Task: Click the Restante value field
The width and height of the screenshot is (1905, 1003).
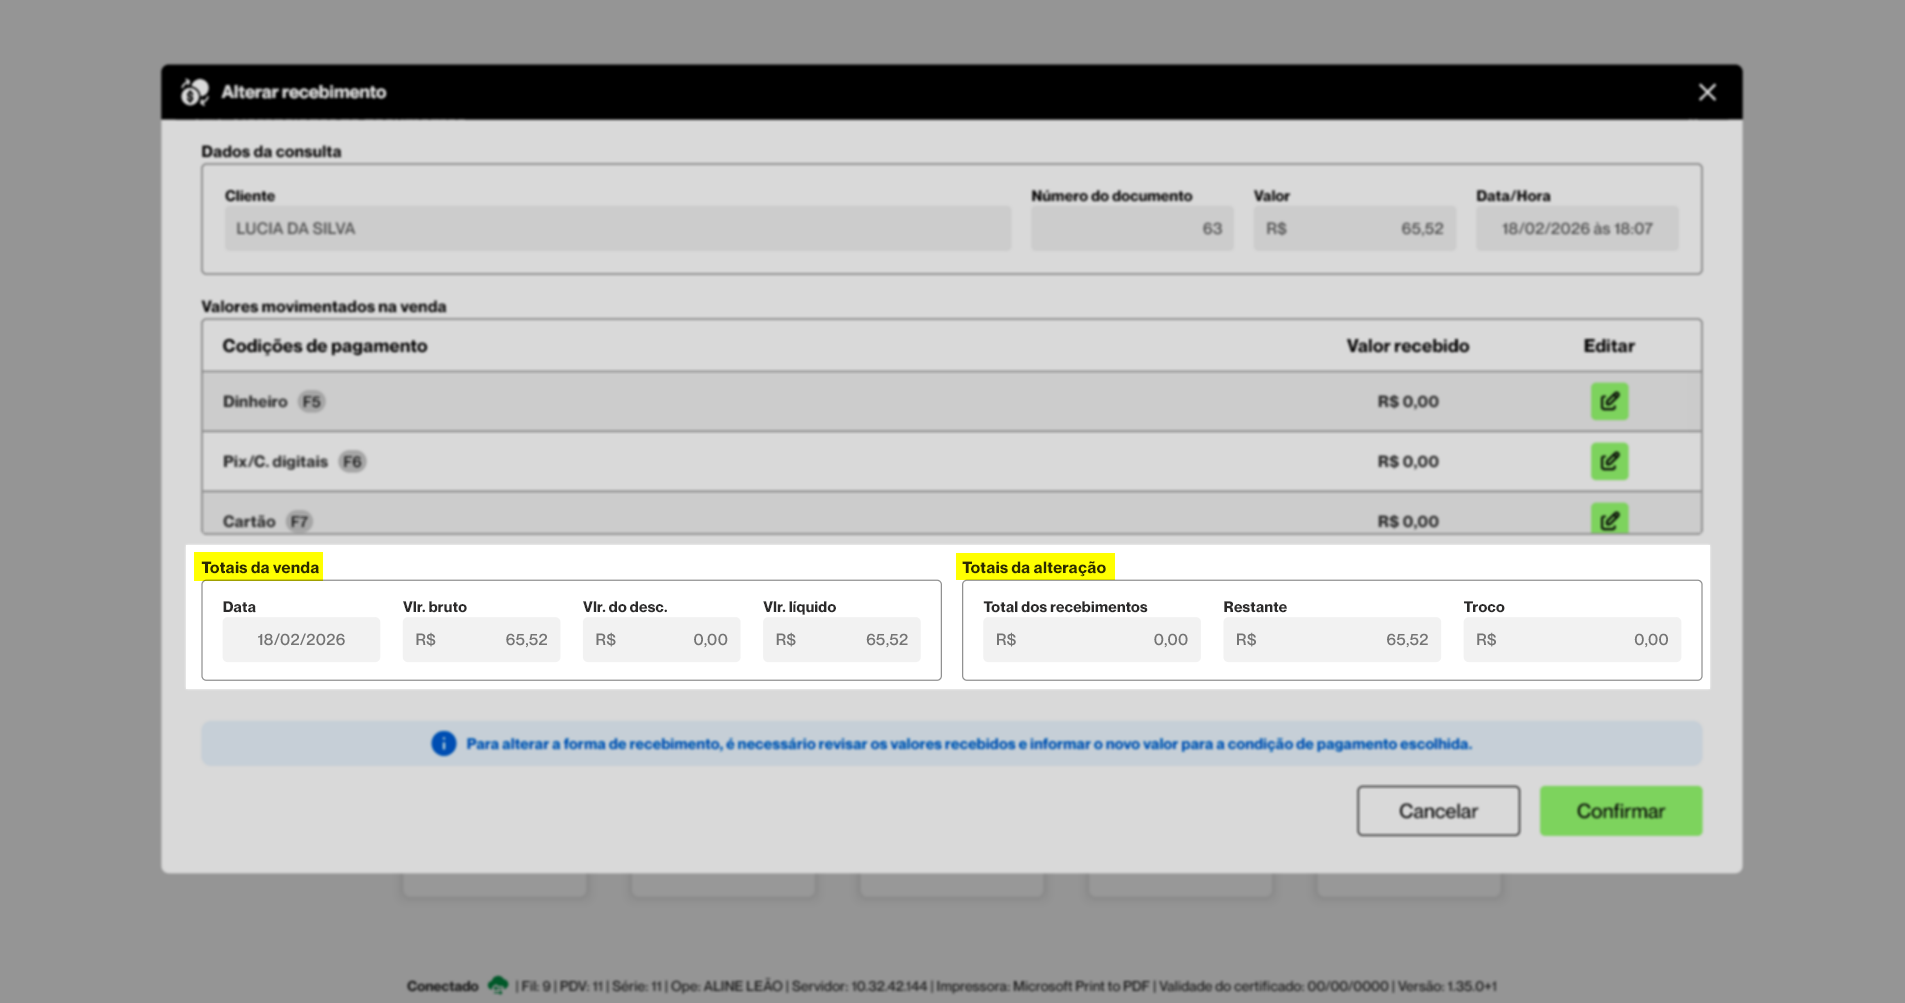Action: pyautogui.click(x=1331, y=640)
